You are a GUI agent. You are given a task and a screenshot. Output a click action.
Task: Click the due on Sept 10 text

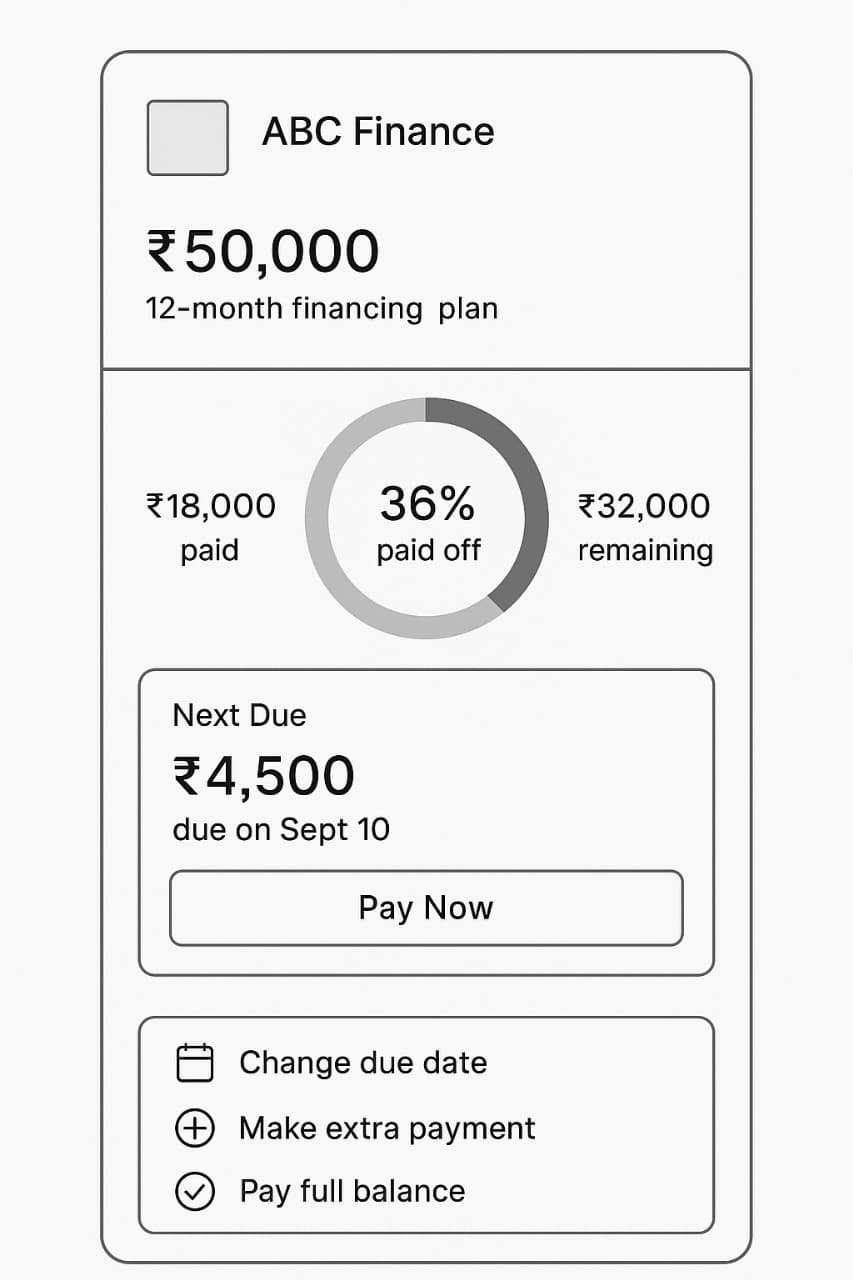coord(281,829)
